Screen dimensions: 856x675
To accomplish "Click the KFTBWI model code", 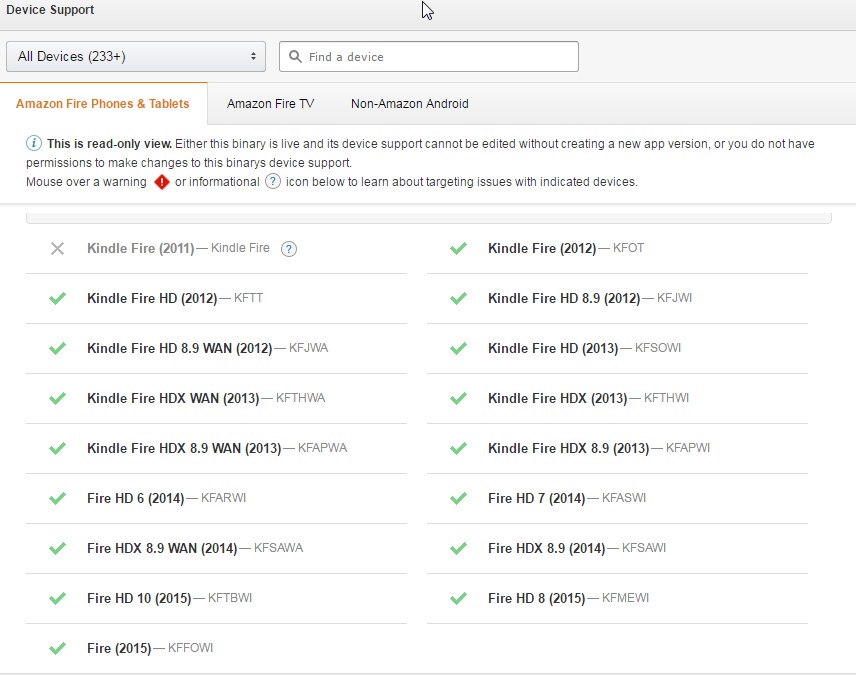I will (x=230, y=598).
